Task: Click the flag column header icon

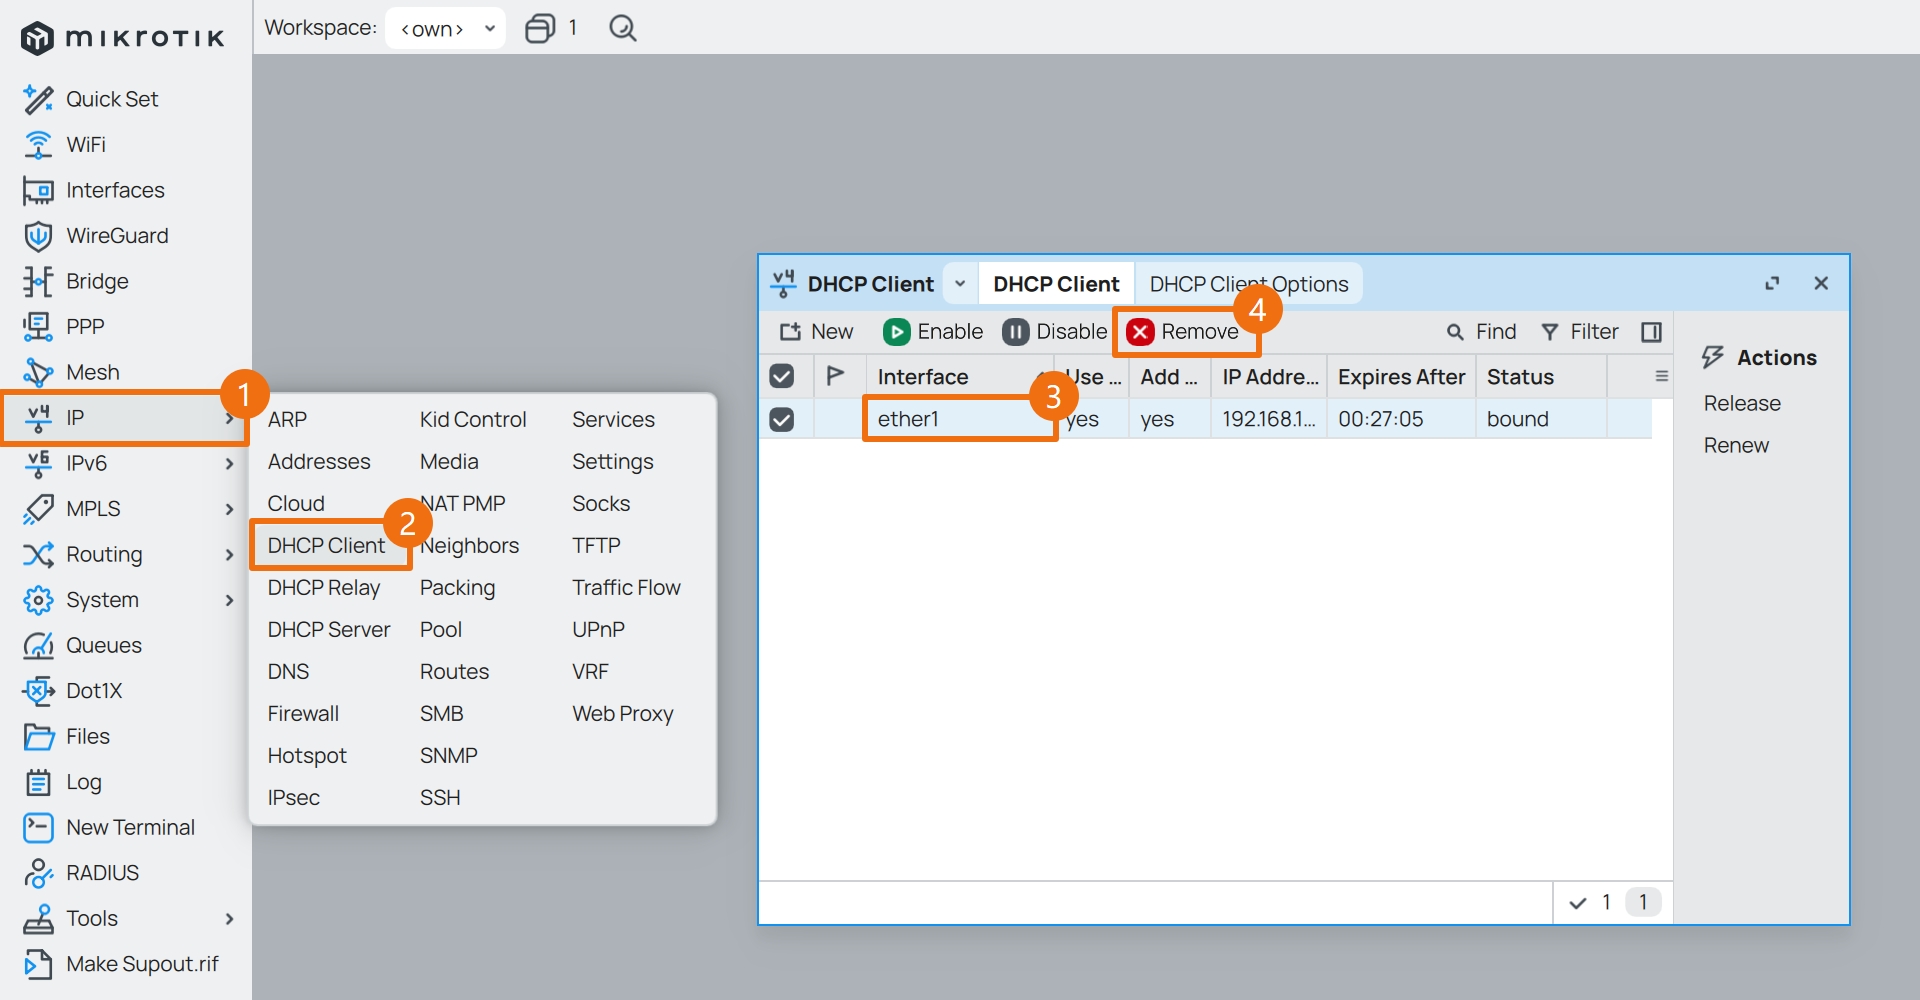Action: (x=835, y=376)
